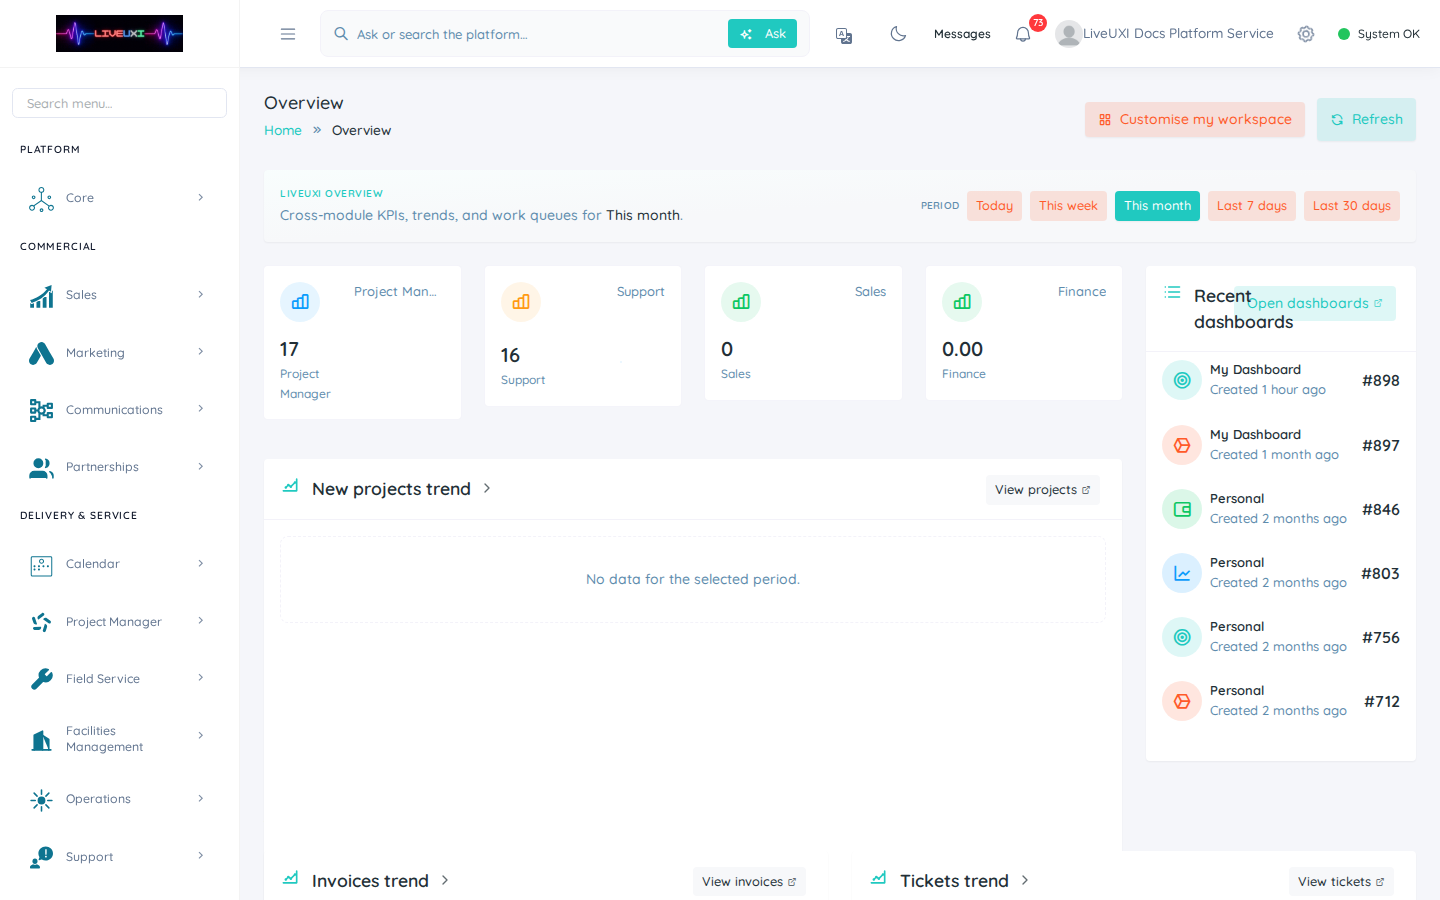Click the Operations sidebar icon
The image size is (1440, 900).
[x=41, y=800]
